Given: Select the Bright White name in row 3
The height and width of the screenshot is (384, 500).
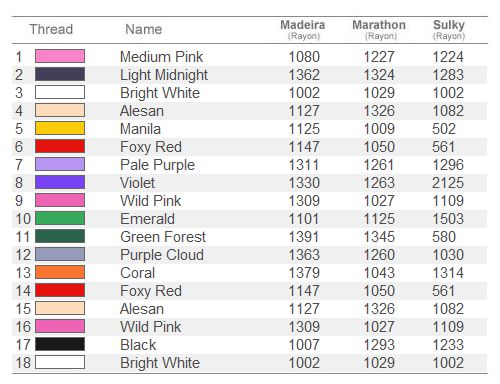Looking at the screenshot, I should [x=160, y=93].
